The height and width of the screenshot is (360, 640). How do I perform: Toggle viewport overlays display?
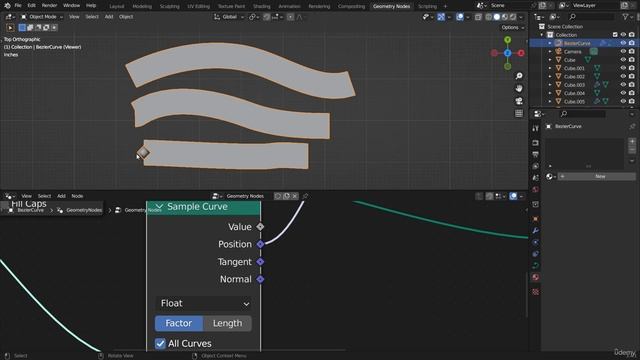point(460,17)
